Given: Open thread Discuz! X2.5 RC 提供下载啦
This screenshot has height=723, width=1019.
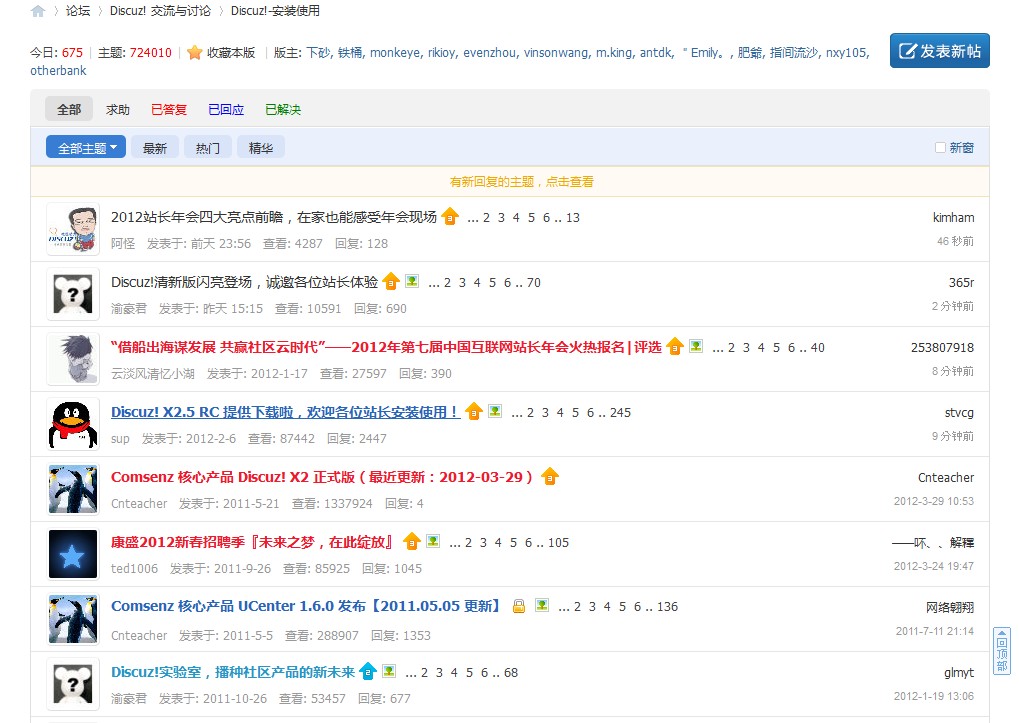Looking at the screenshot, I should pos(285,412).
